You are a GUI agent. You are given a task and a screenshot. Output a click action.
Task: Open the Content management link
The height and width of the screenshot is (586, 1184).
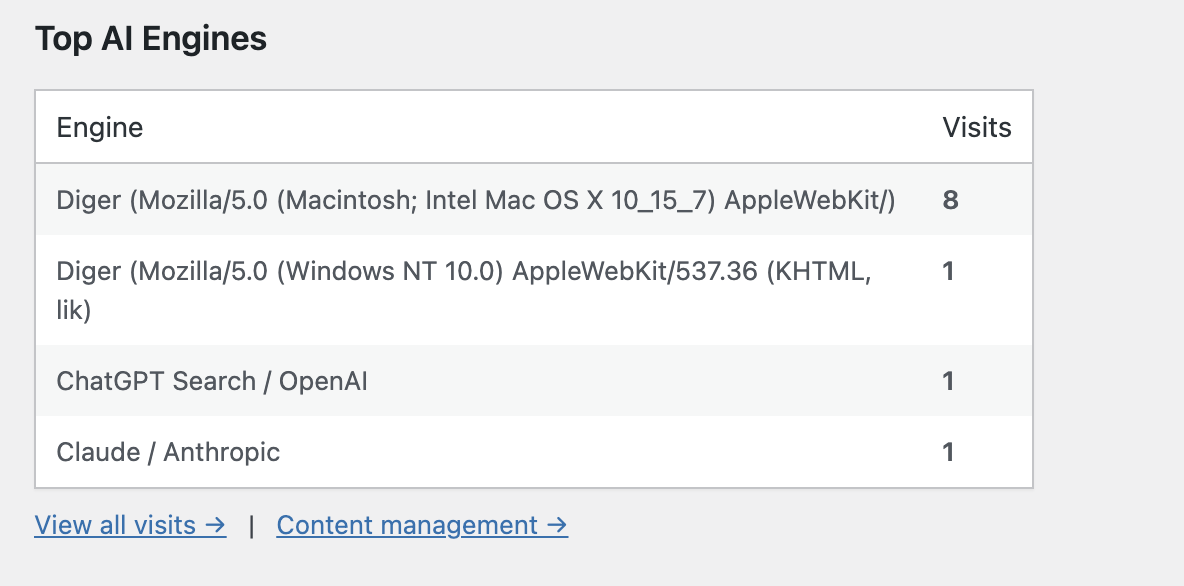tap(408, 525)
